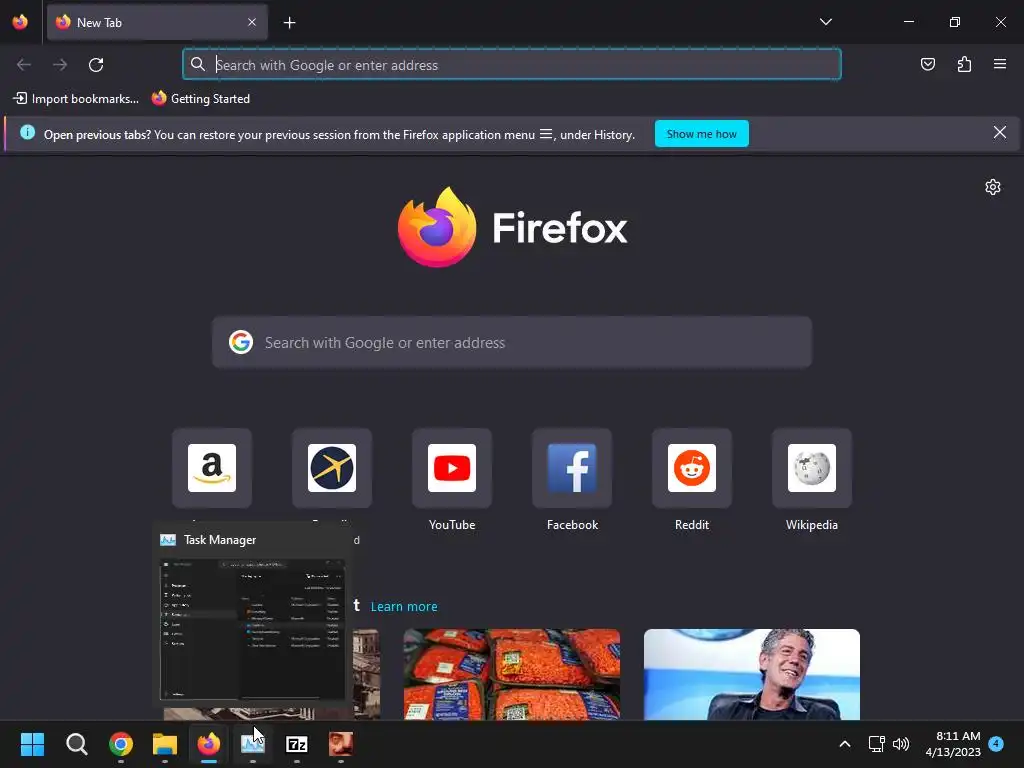Open the Wikipedia shortcut tile
The width and height of the screenshot is (1024, 768).
pos(812,468)
